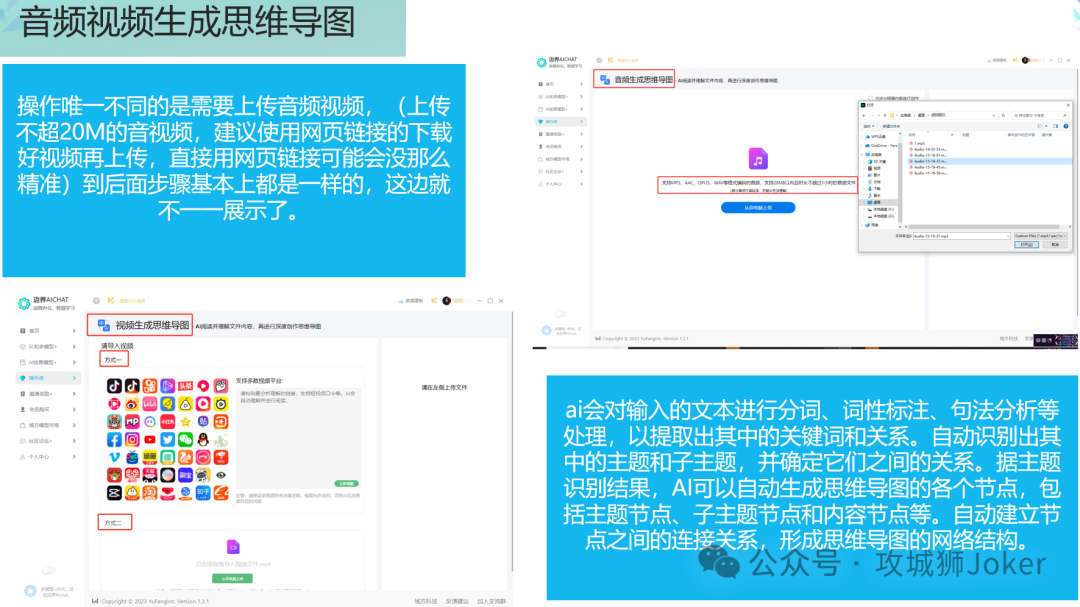Click the back arrow in file dialog

(x=864, y=115)
